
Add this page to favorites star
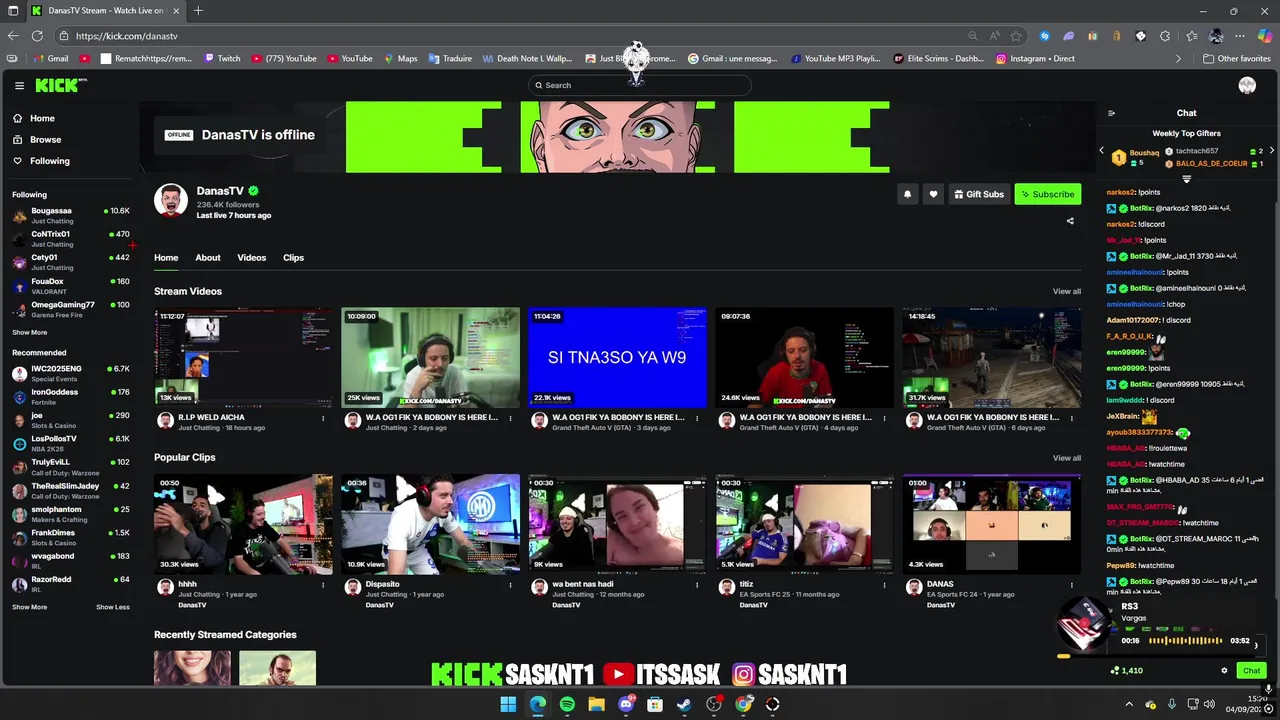[x=1016, y=36]
